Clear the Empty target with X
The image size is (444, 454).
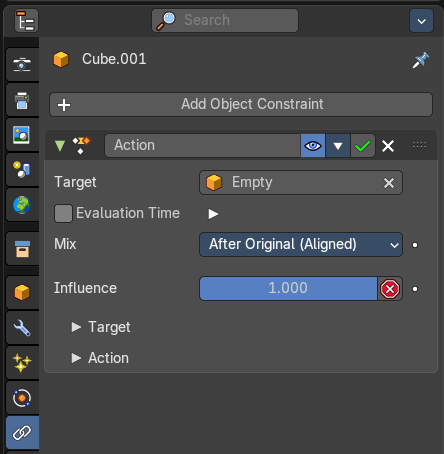pos(389,183)
